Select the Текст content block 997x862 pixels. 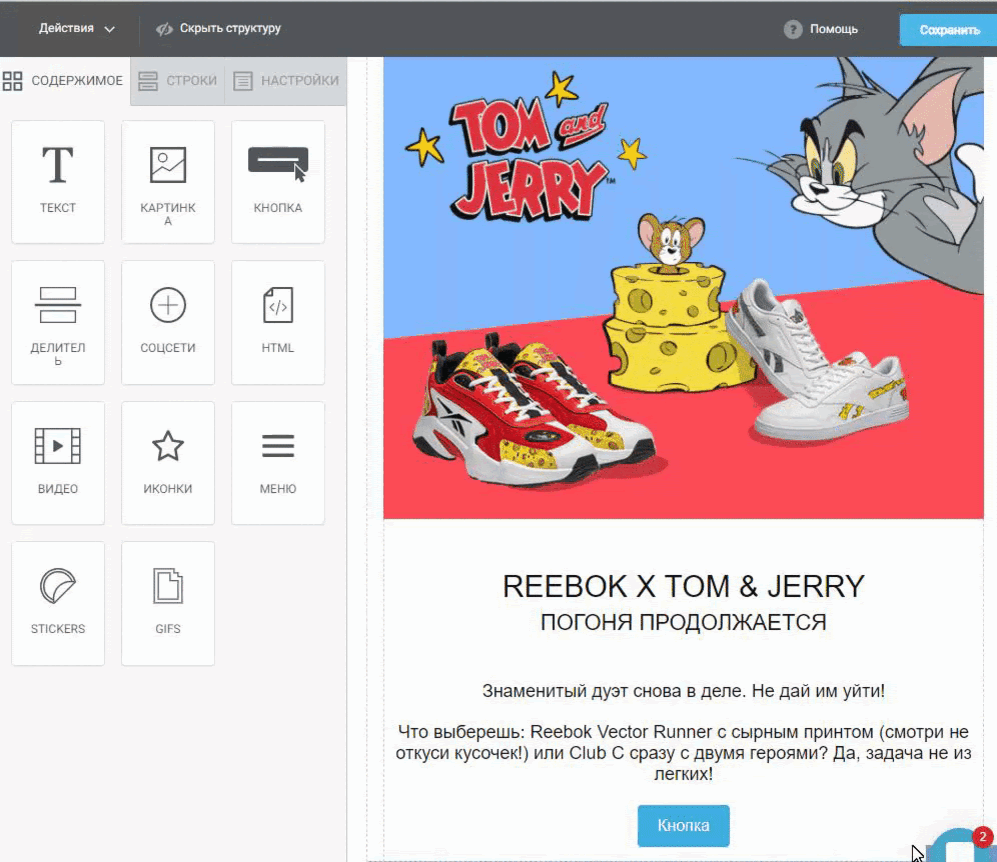point(58,182)
